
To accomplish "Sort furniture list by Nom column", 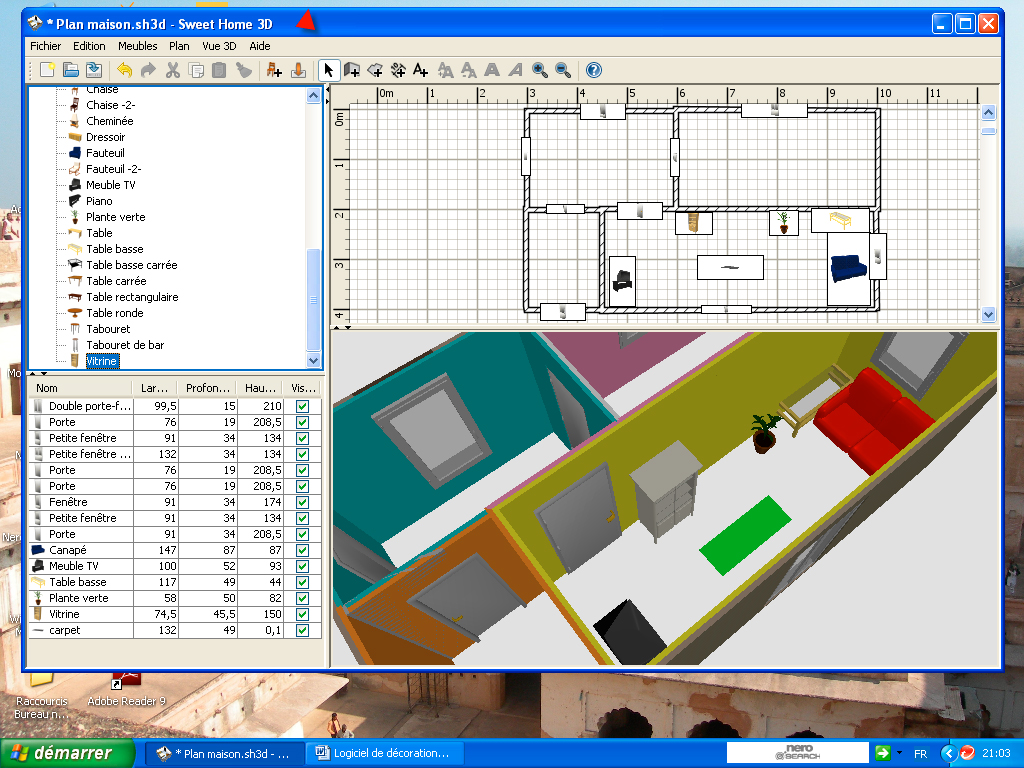I will [x=81, y=388].
